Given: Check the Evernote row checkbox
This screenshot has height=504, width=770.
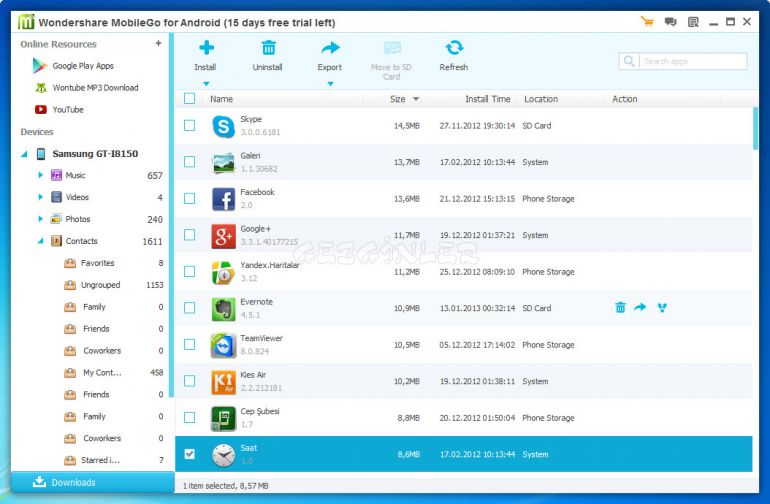Looking at the screenshot, I should click(190, 308).
